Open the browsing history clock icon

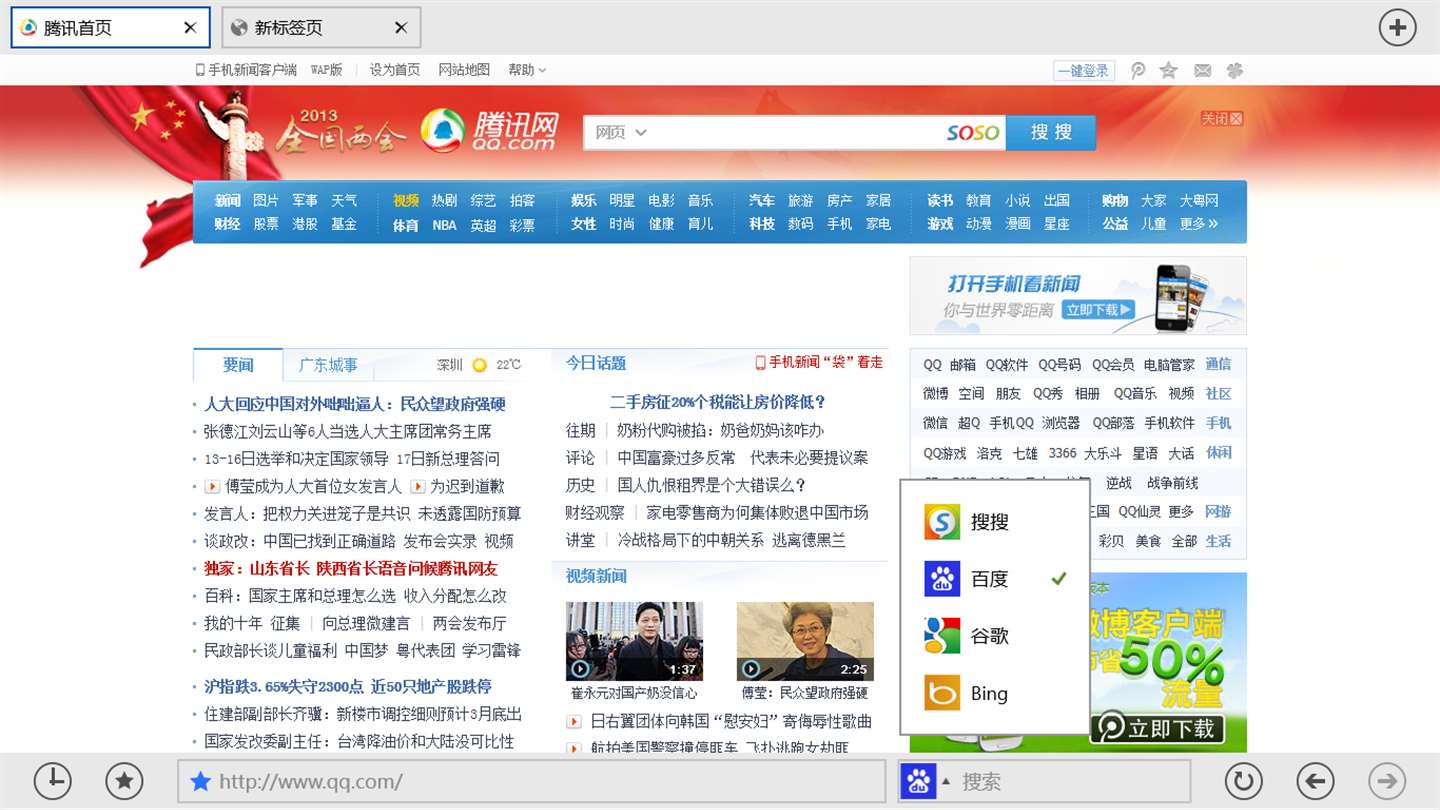[52, 781]
